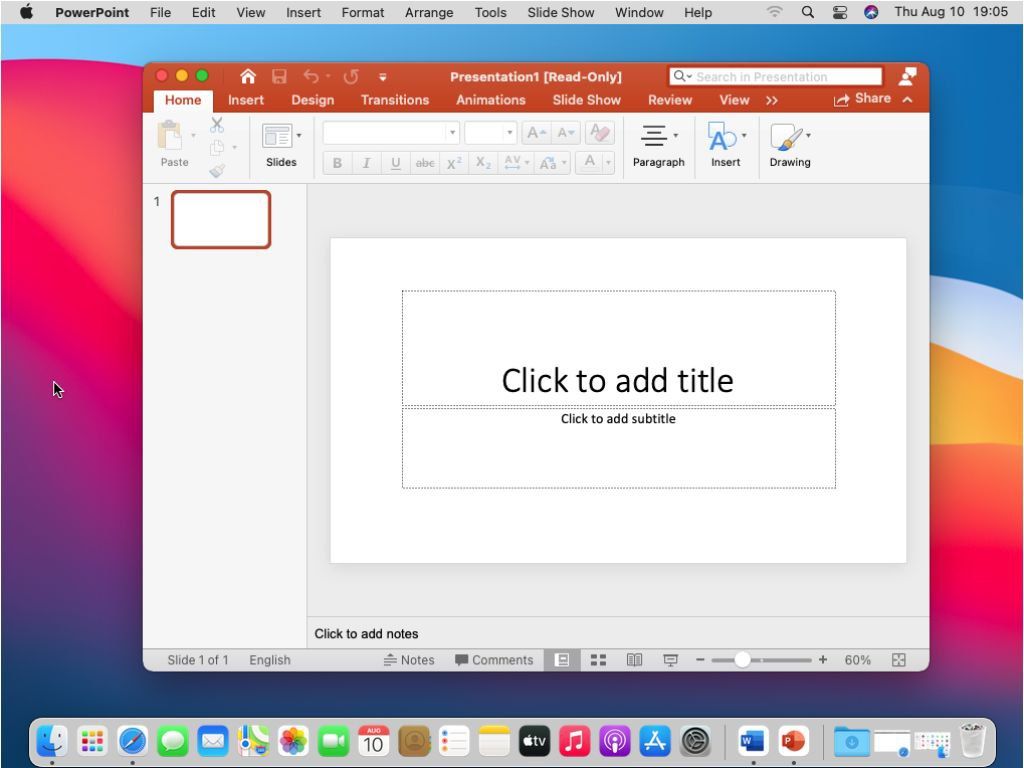Viewport: 1024px width, 768px height.
Task: Click the home icon in title bar
Action: pos(248,77)
